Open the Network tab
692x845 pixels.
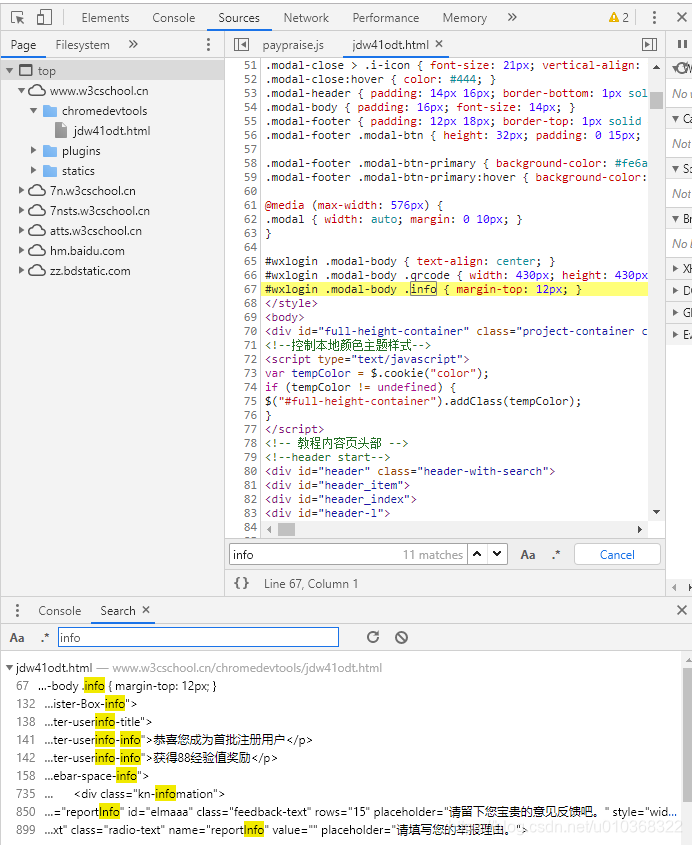point(306,18)
